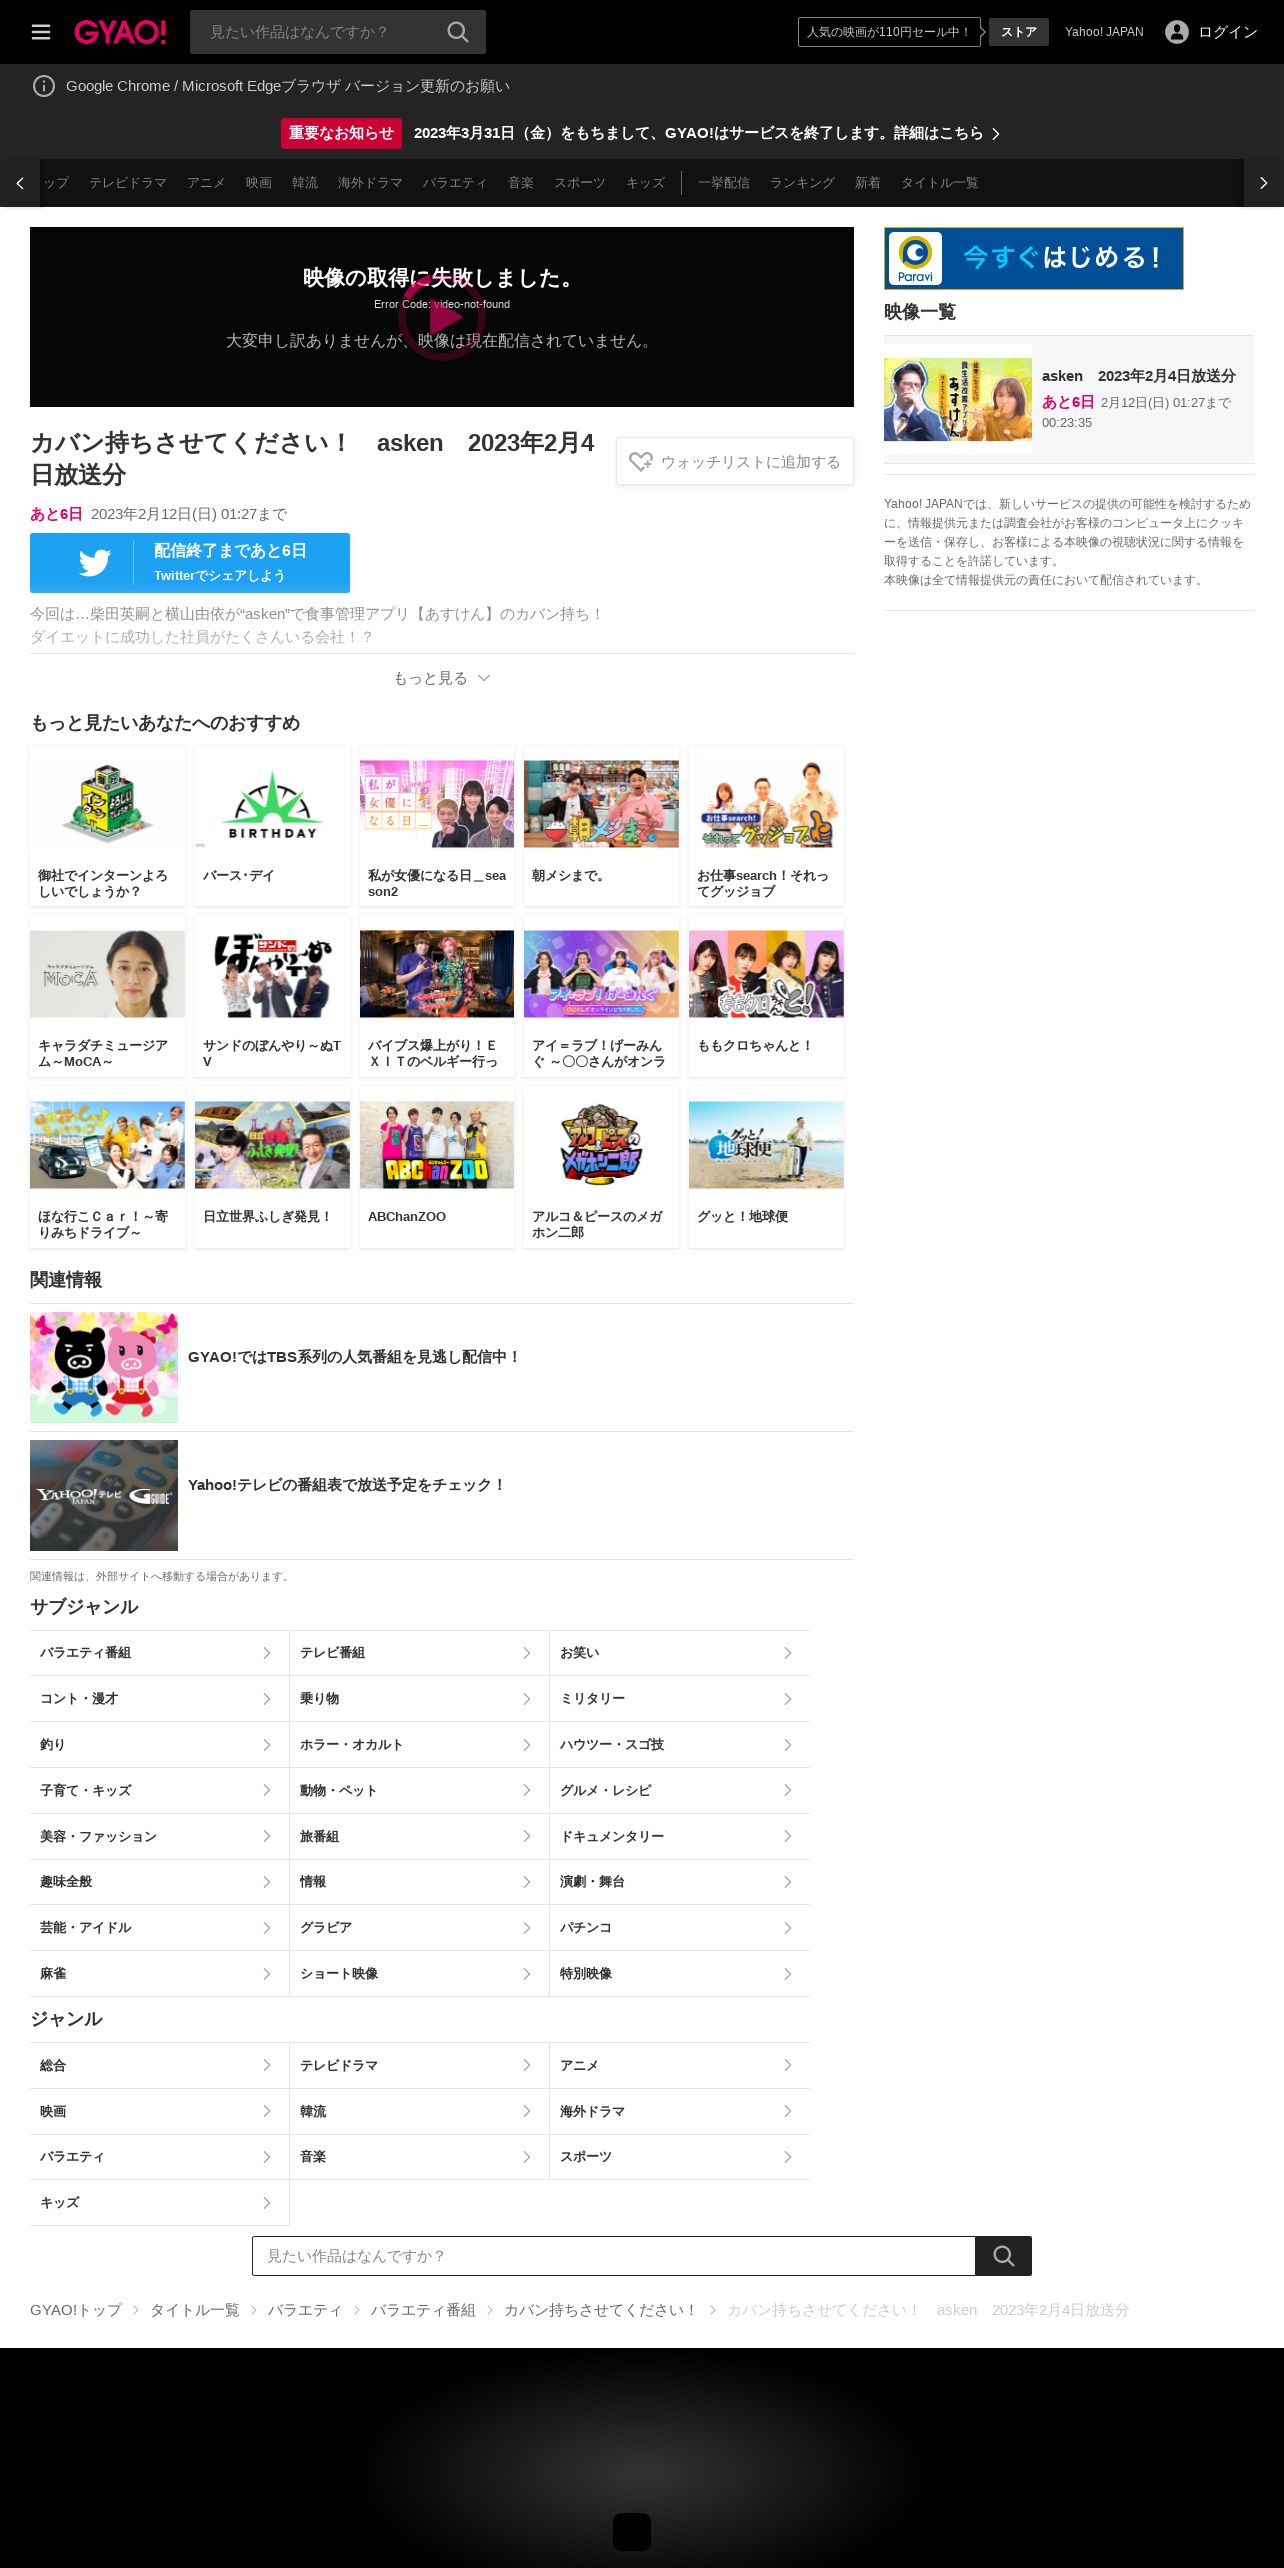Open キャラダチミュージアム MoCA thumbnail
The height and width of the screenshot is (2568, 1284).
tap(107, 974)
